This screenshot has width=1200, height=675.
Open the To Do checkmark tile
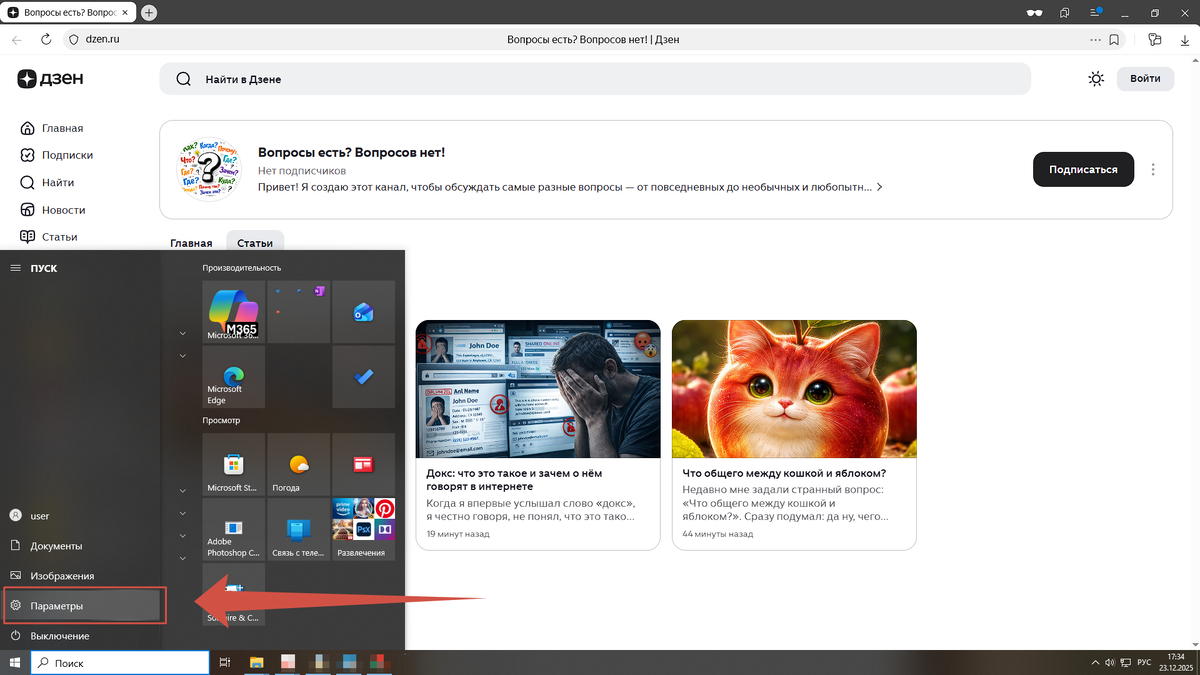click(363, 377)
